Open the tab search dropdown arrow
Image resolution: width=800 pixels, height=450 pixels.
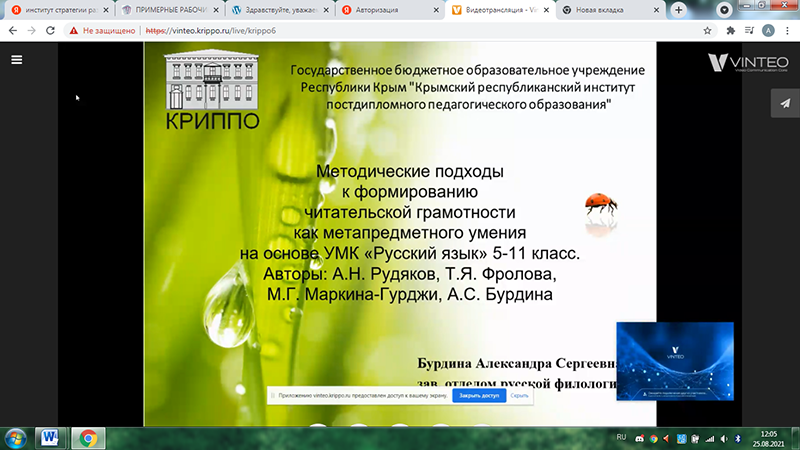click(x=724, y=10)
